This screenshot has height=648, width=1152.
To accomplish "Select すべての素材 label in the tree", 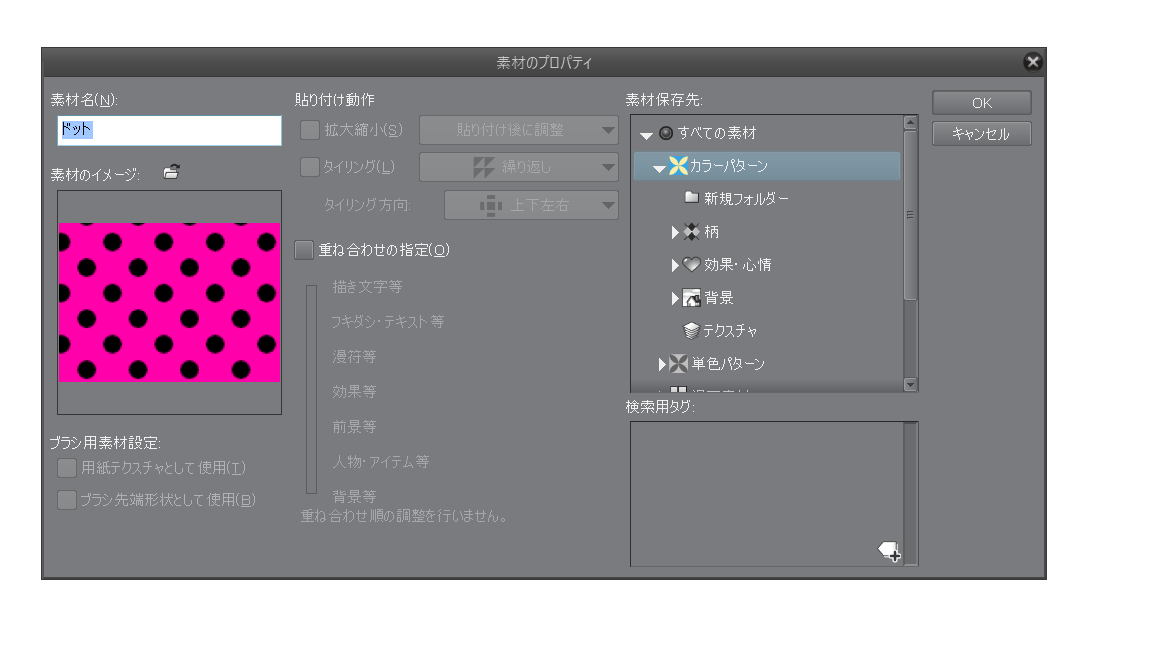I will tap(717, 133).
